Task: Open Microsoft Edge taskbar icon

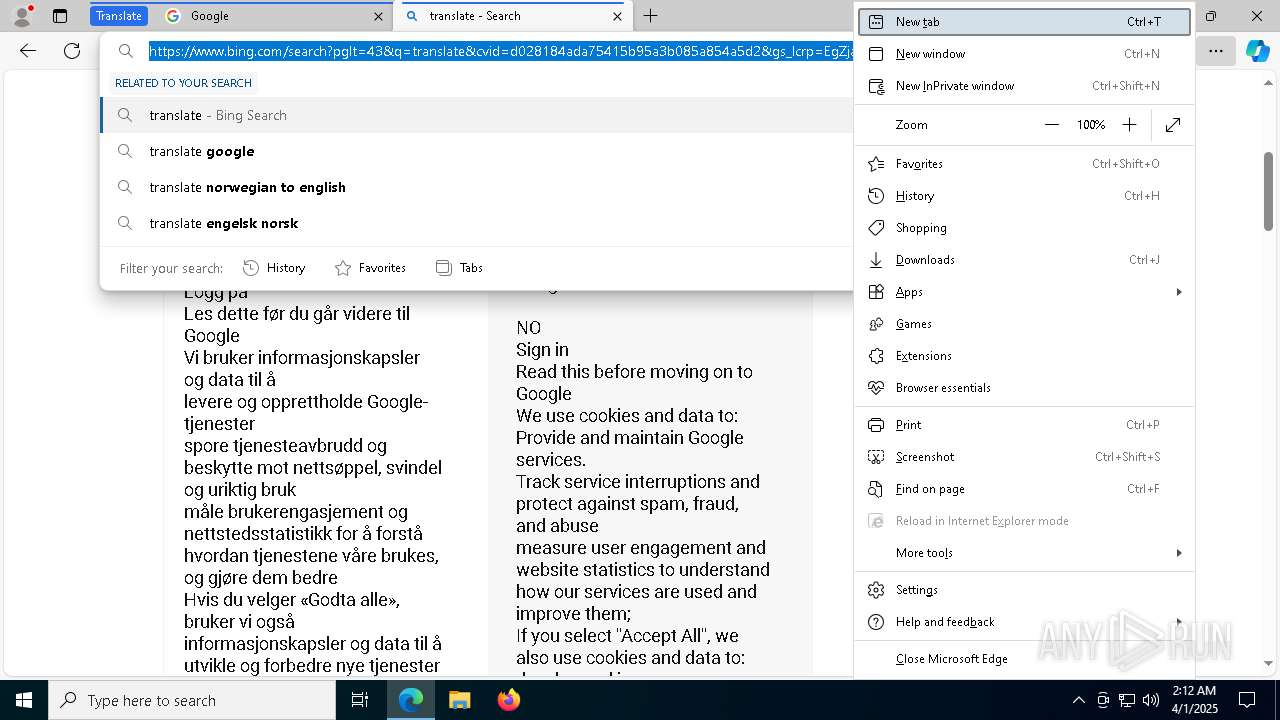Action: [x=411, y=700]
